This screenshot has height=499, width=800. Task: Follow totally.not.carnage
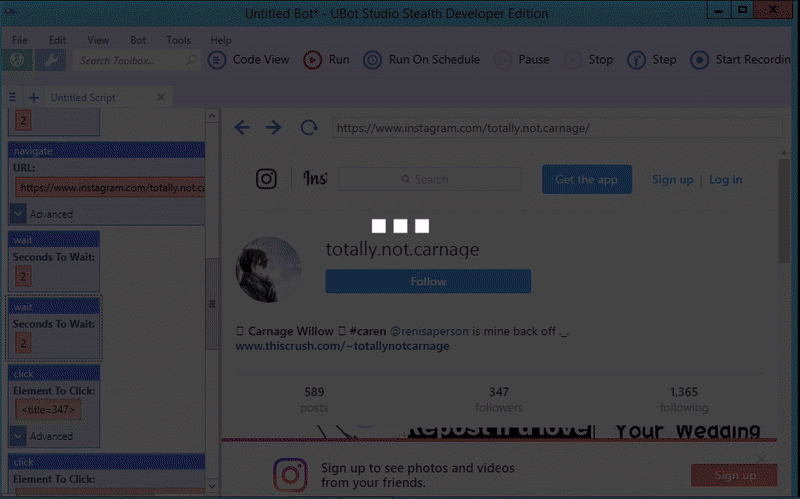428,282
